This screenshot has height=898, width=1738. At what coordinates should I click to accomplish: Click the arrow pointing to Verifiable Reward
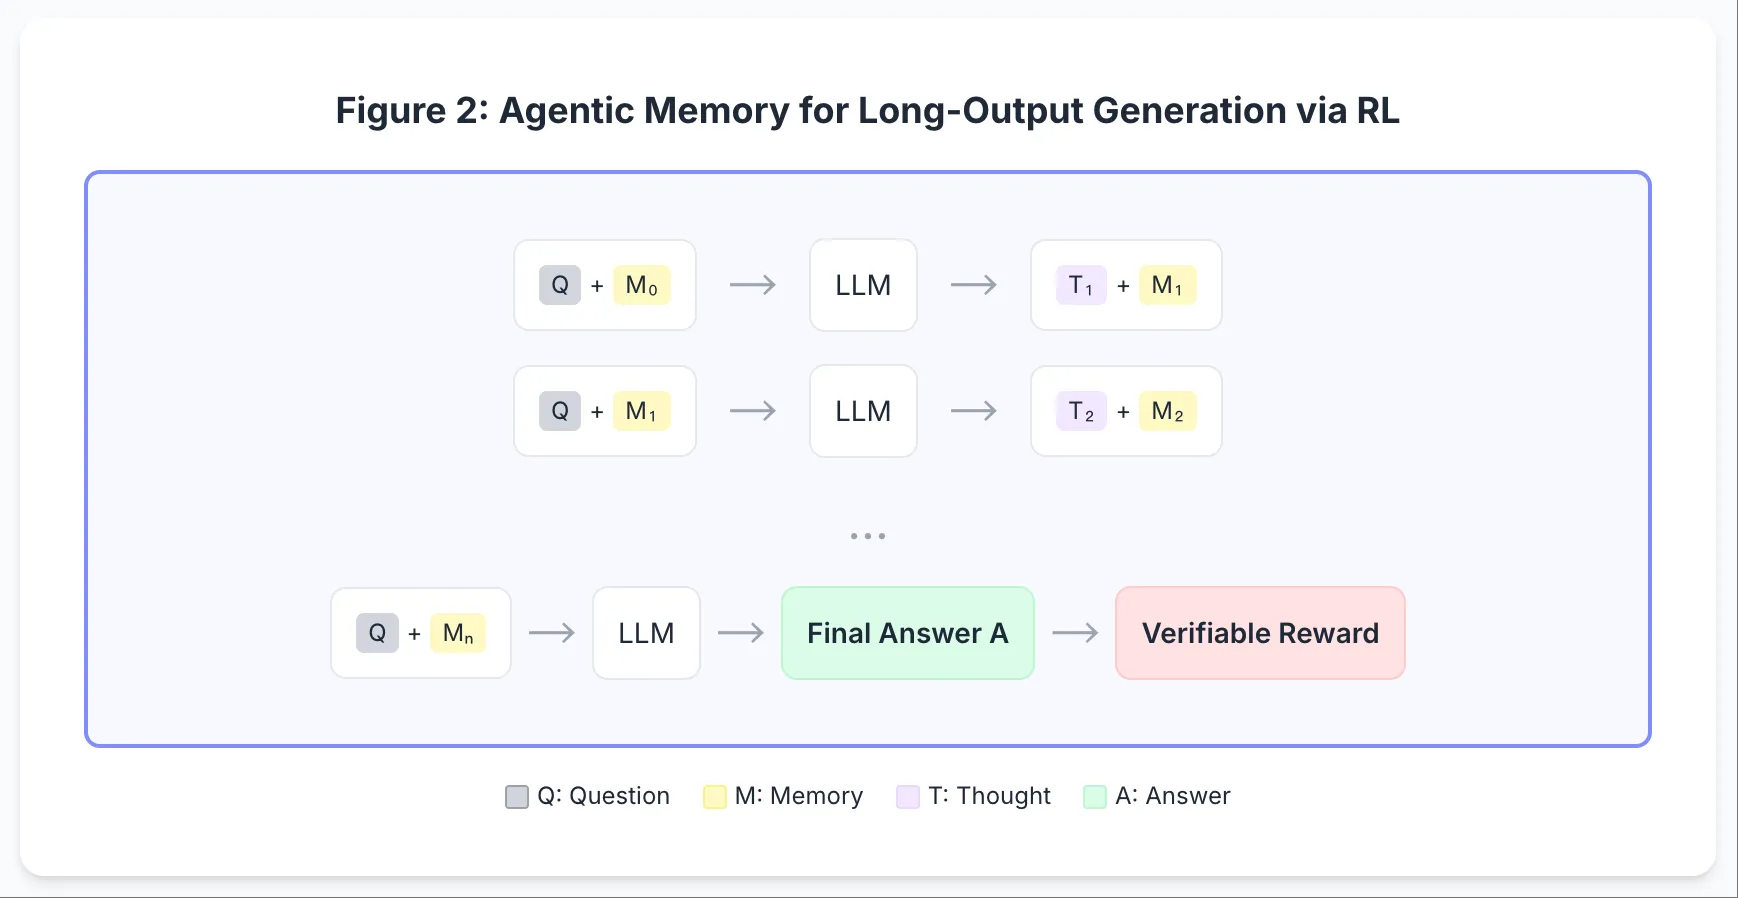click(1075, 633)
